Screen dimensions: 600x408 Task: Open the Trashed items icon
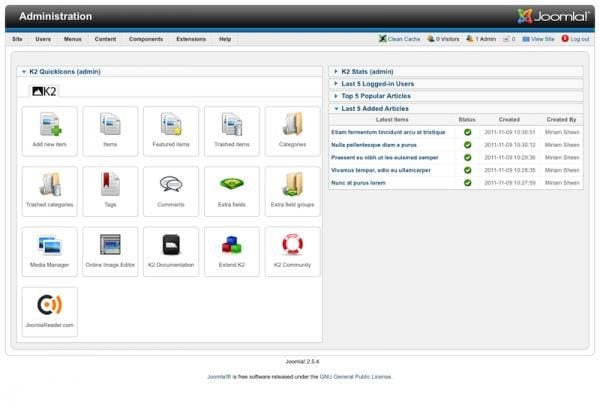point(231,130)
